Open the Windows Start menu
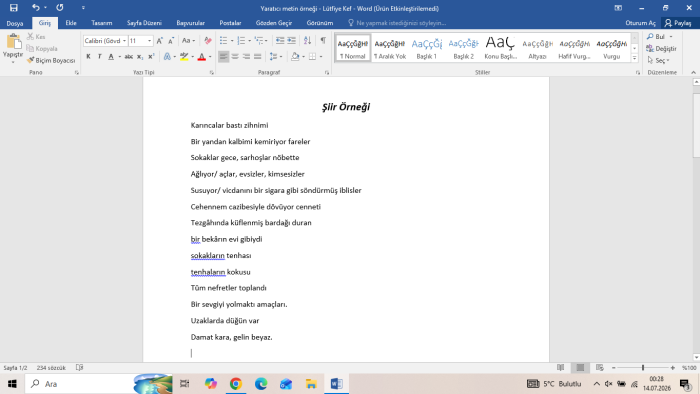 12,384
